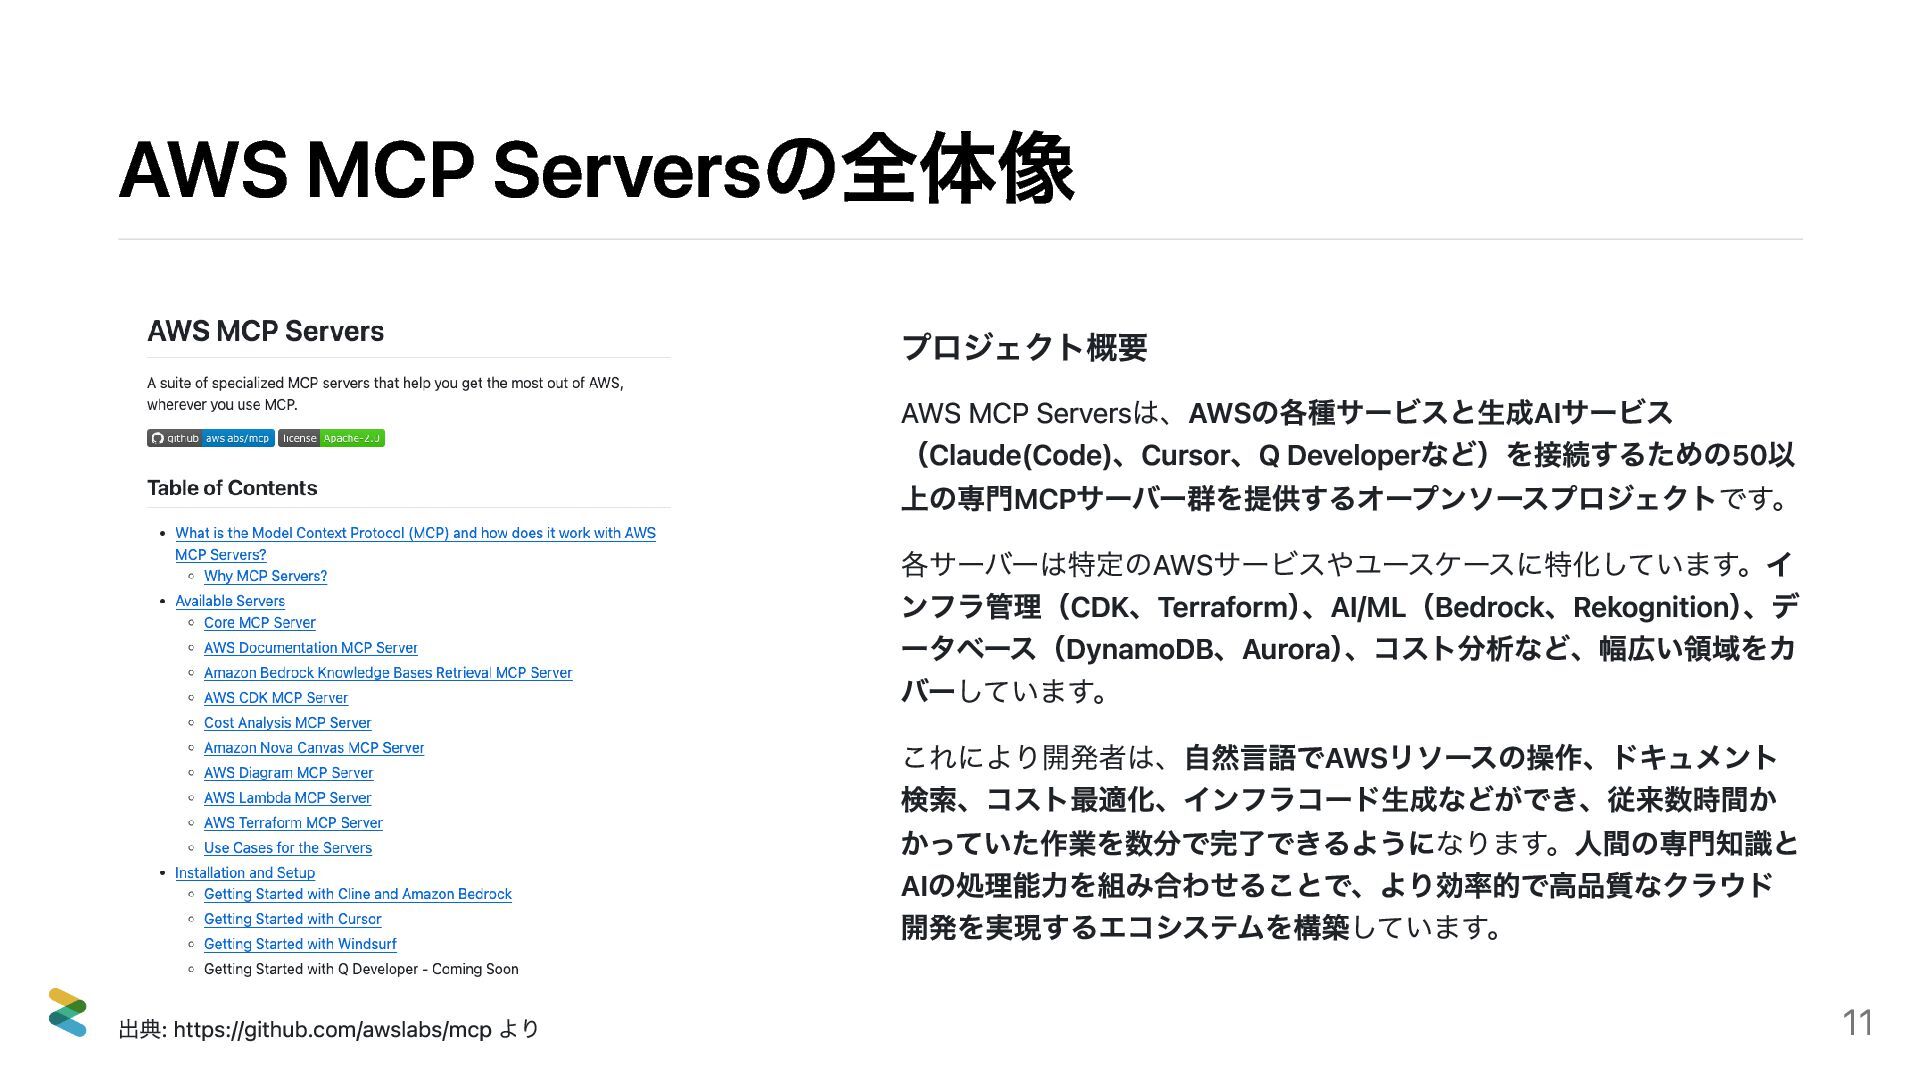
Task: Open 'Getting Started with Windsurf' link
Action: point(300,944)
